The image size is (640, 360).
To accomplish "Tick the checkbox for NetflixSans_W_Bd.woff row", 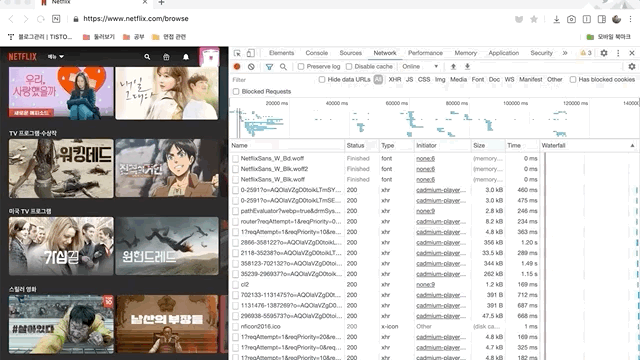I will pyautogui.click(x=236, y=158).
